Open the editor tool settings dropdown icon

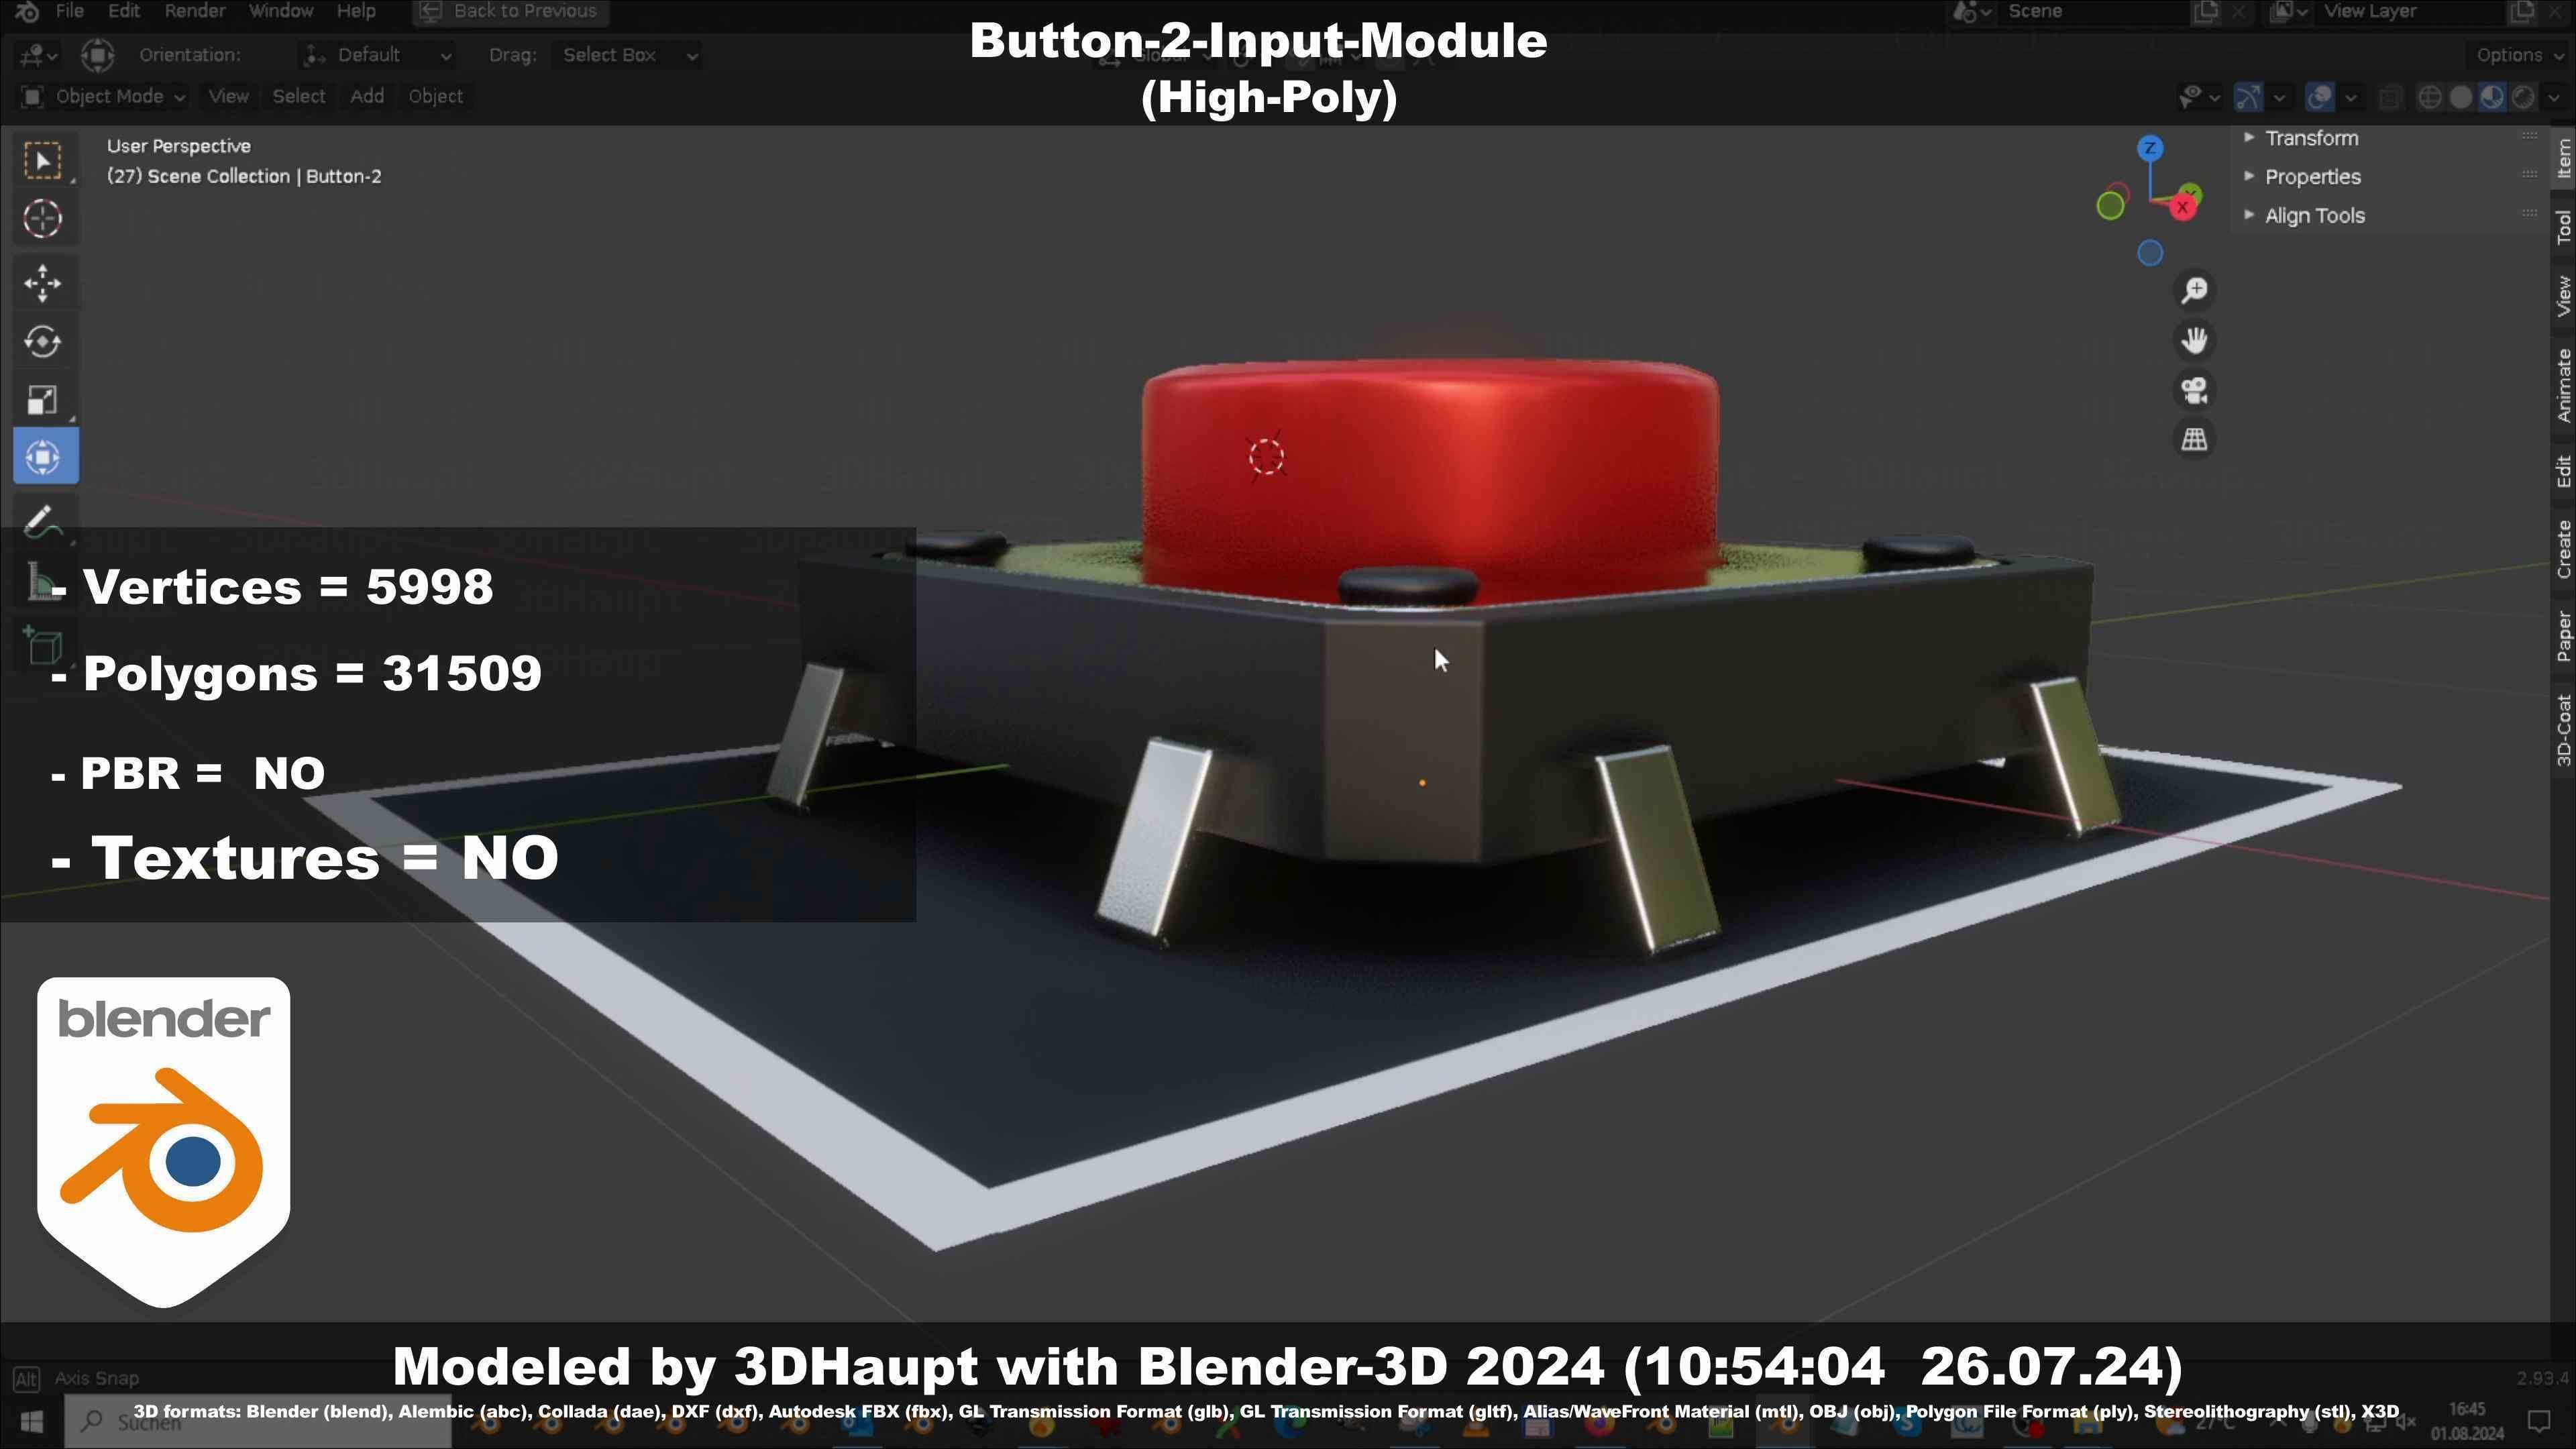coord(38,55)
